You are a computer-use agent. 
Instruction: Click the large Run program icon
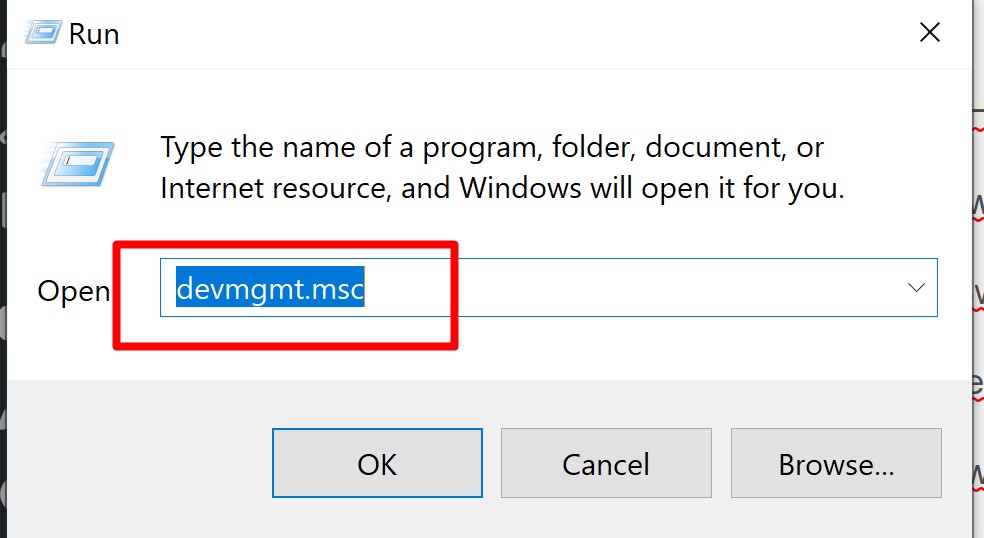pyautogui.click(x=77, y=162)
